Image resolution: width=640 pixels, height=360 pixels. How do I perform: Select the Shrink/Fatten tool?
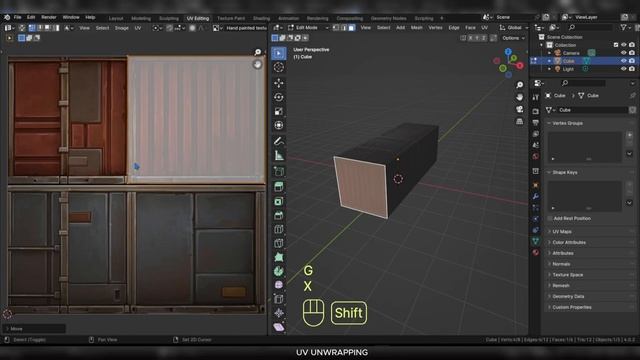tap(279, 313)
